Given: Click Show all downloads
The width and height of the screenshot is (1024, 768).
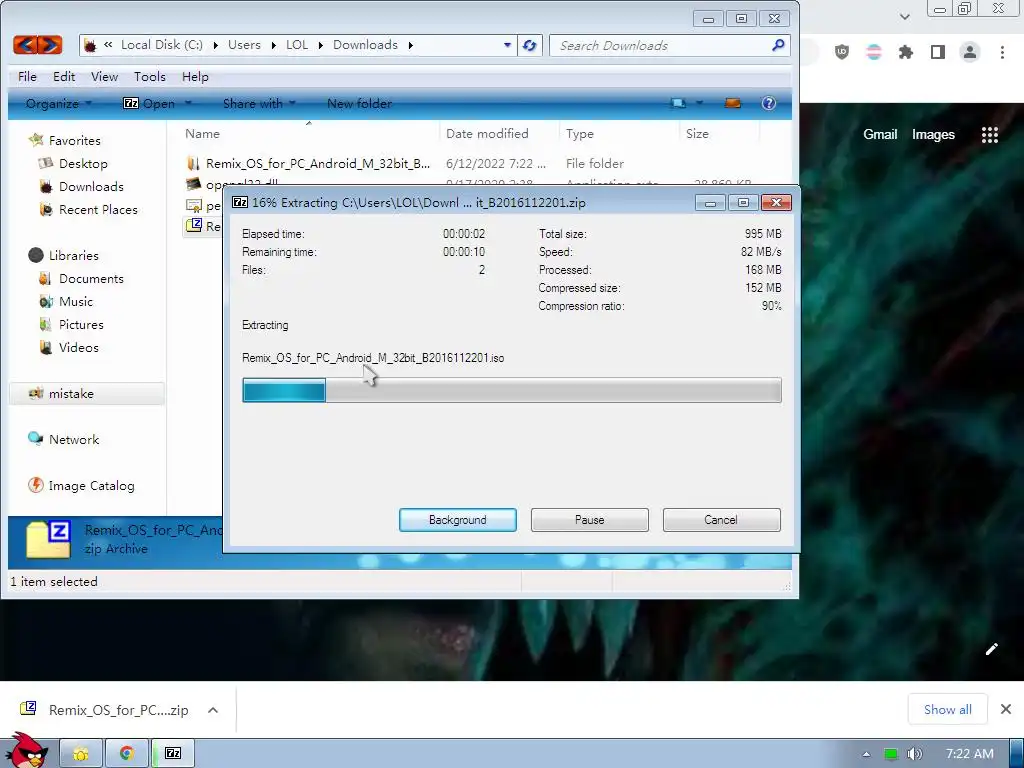Looking at the screenshot, I should pos(948,709).
